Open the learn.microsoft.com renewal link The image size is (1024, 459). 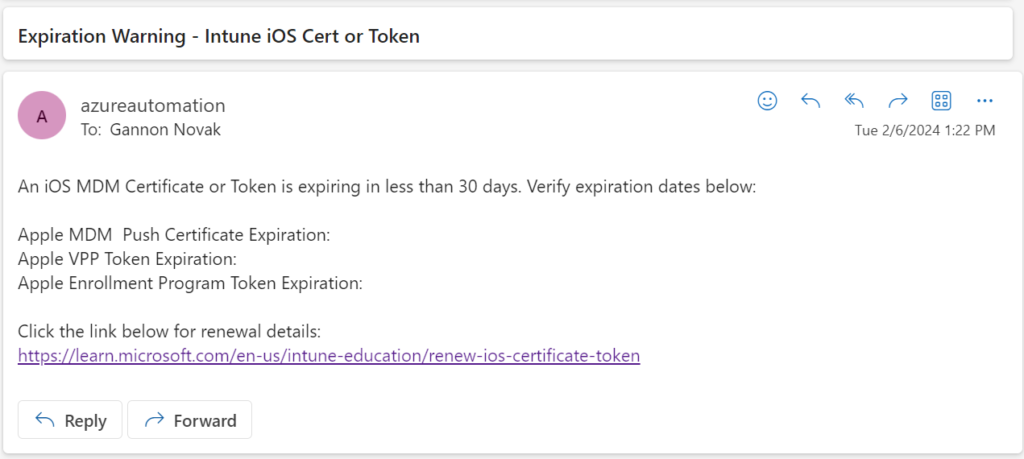click(329, 355)
